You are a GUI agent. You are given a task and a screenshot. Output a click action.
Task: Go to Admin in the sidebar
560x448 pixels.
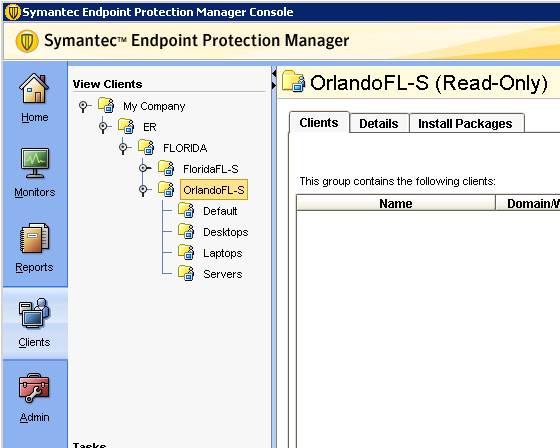pyautogui.click(x=34, y=417)
